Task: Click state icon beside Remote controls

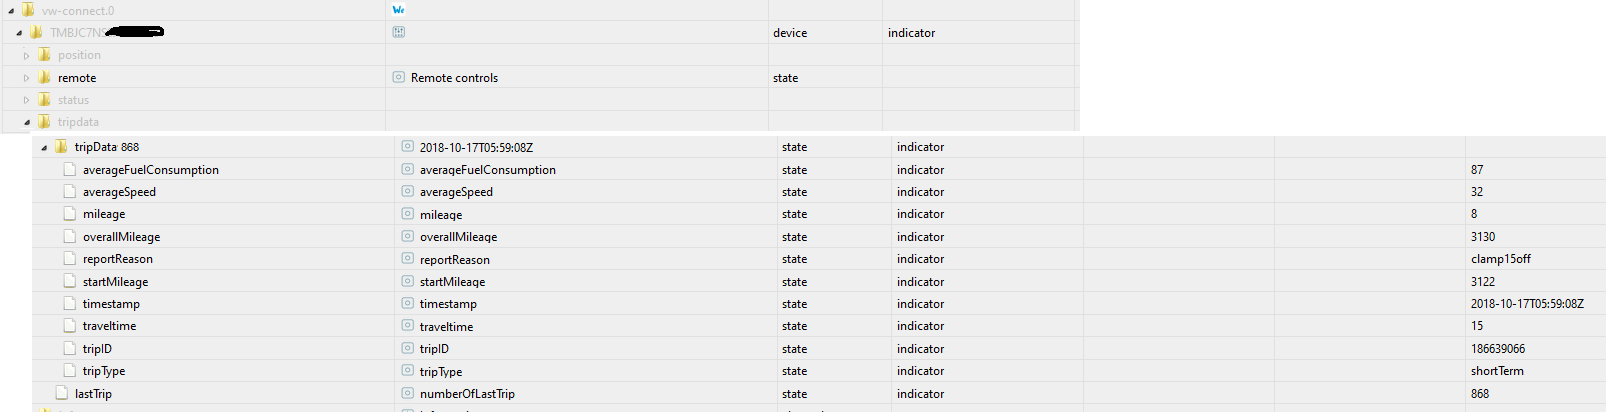Action: [x=399, y=77]
